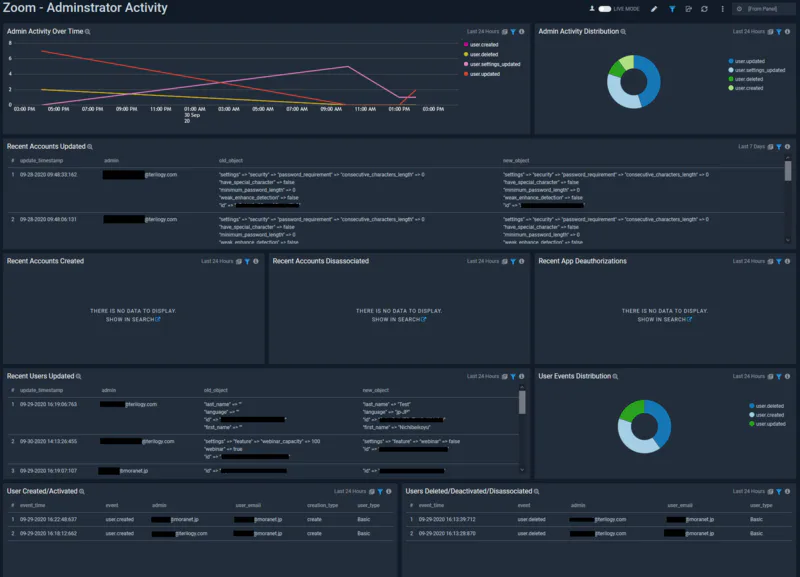This screenshot has height=577, width=800.
Task: Select row with event time 09-29-2020 16:22:48:637
Action: [x=200, y=519]
